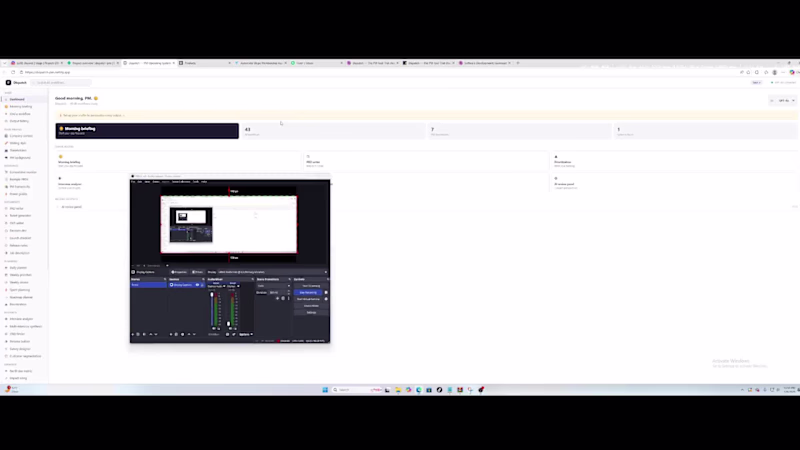Open Survey designer in the sidebar
Viewport: 800px width, 450px height.
click(x=20, y=349)
